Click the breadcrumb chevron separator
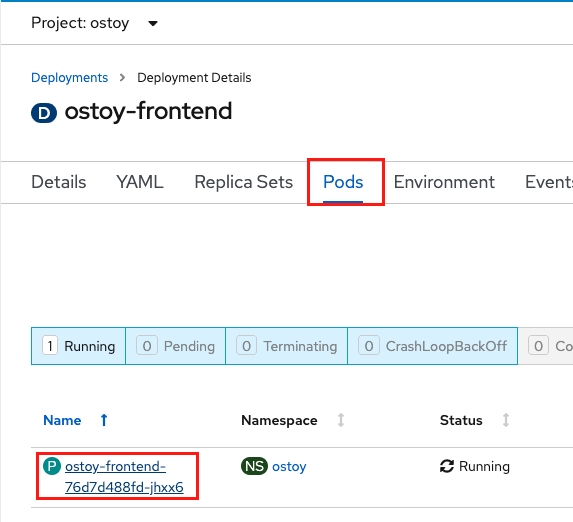The image size is (573, 522). pos(122,77)
